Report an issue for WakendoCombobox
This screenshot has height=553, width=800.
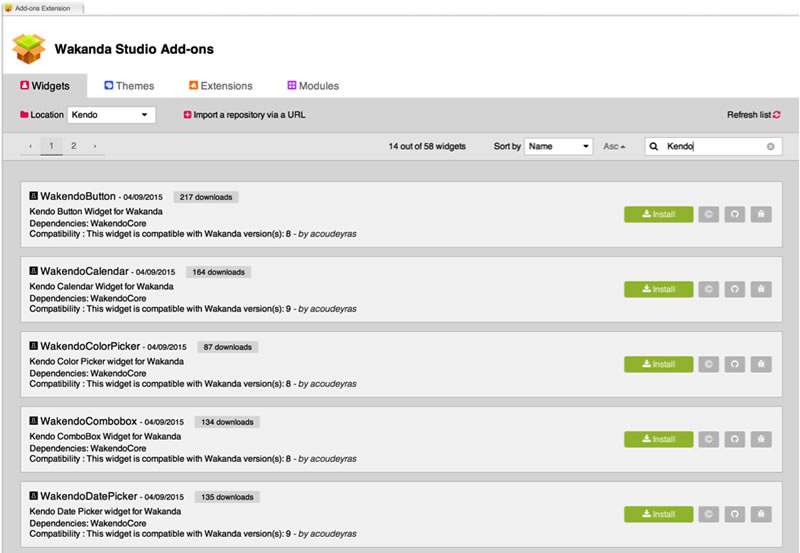[x=761, y=439]
